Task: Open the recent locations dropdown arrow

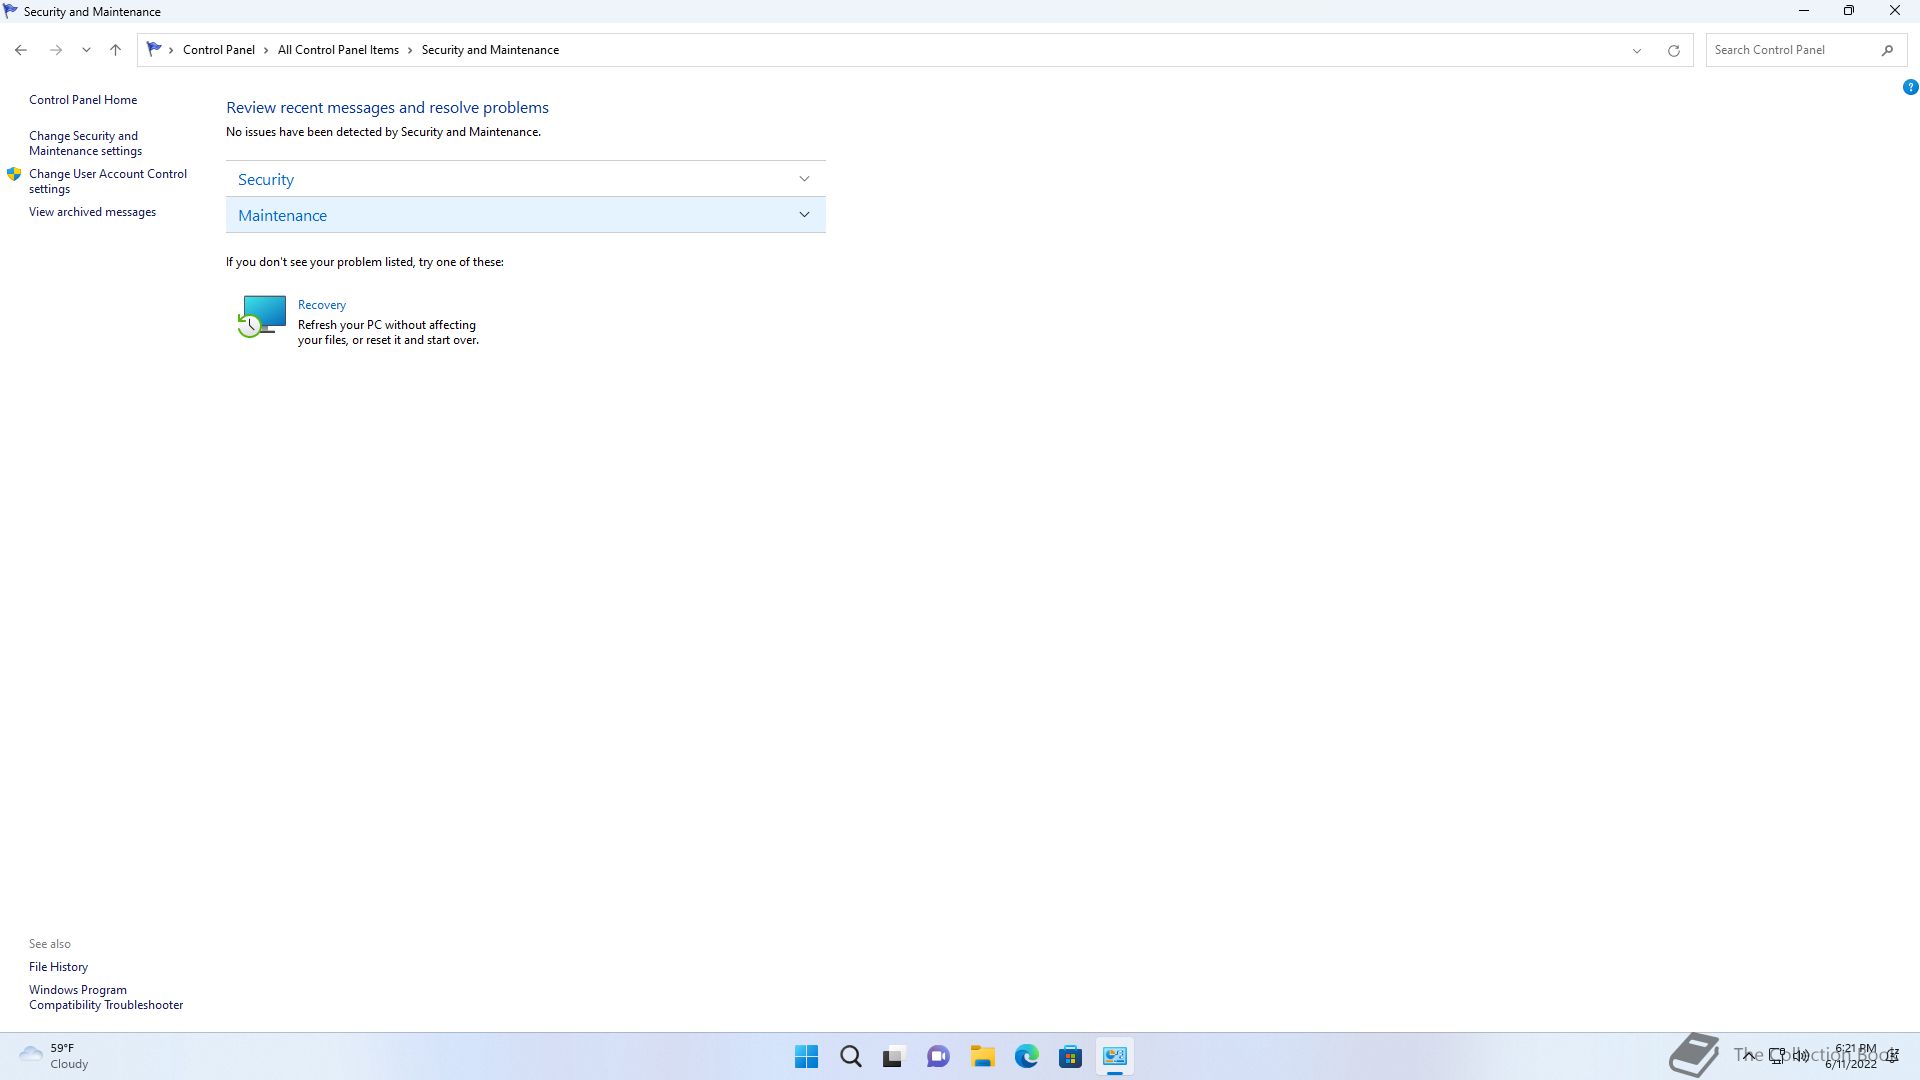Action: (86, 50)
